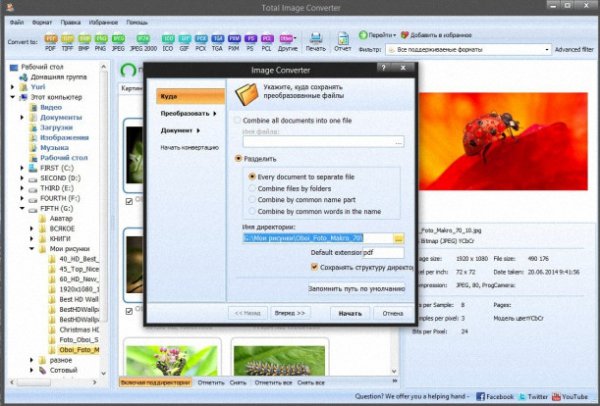Viewport: 600px width, 406px height.
Task: Choose Combine files by folders option
Action: pyautogui.click(x=252, y=188)
